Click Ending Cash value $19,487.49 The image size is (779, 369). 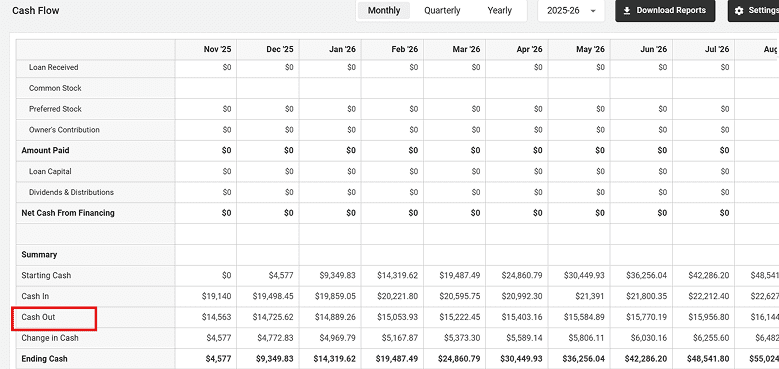click(x=396, y=359)
